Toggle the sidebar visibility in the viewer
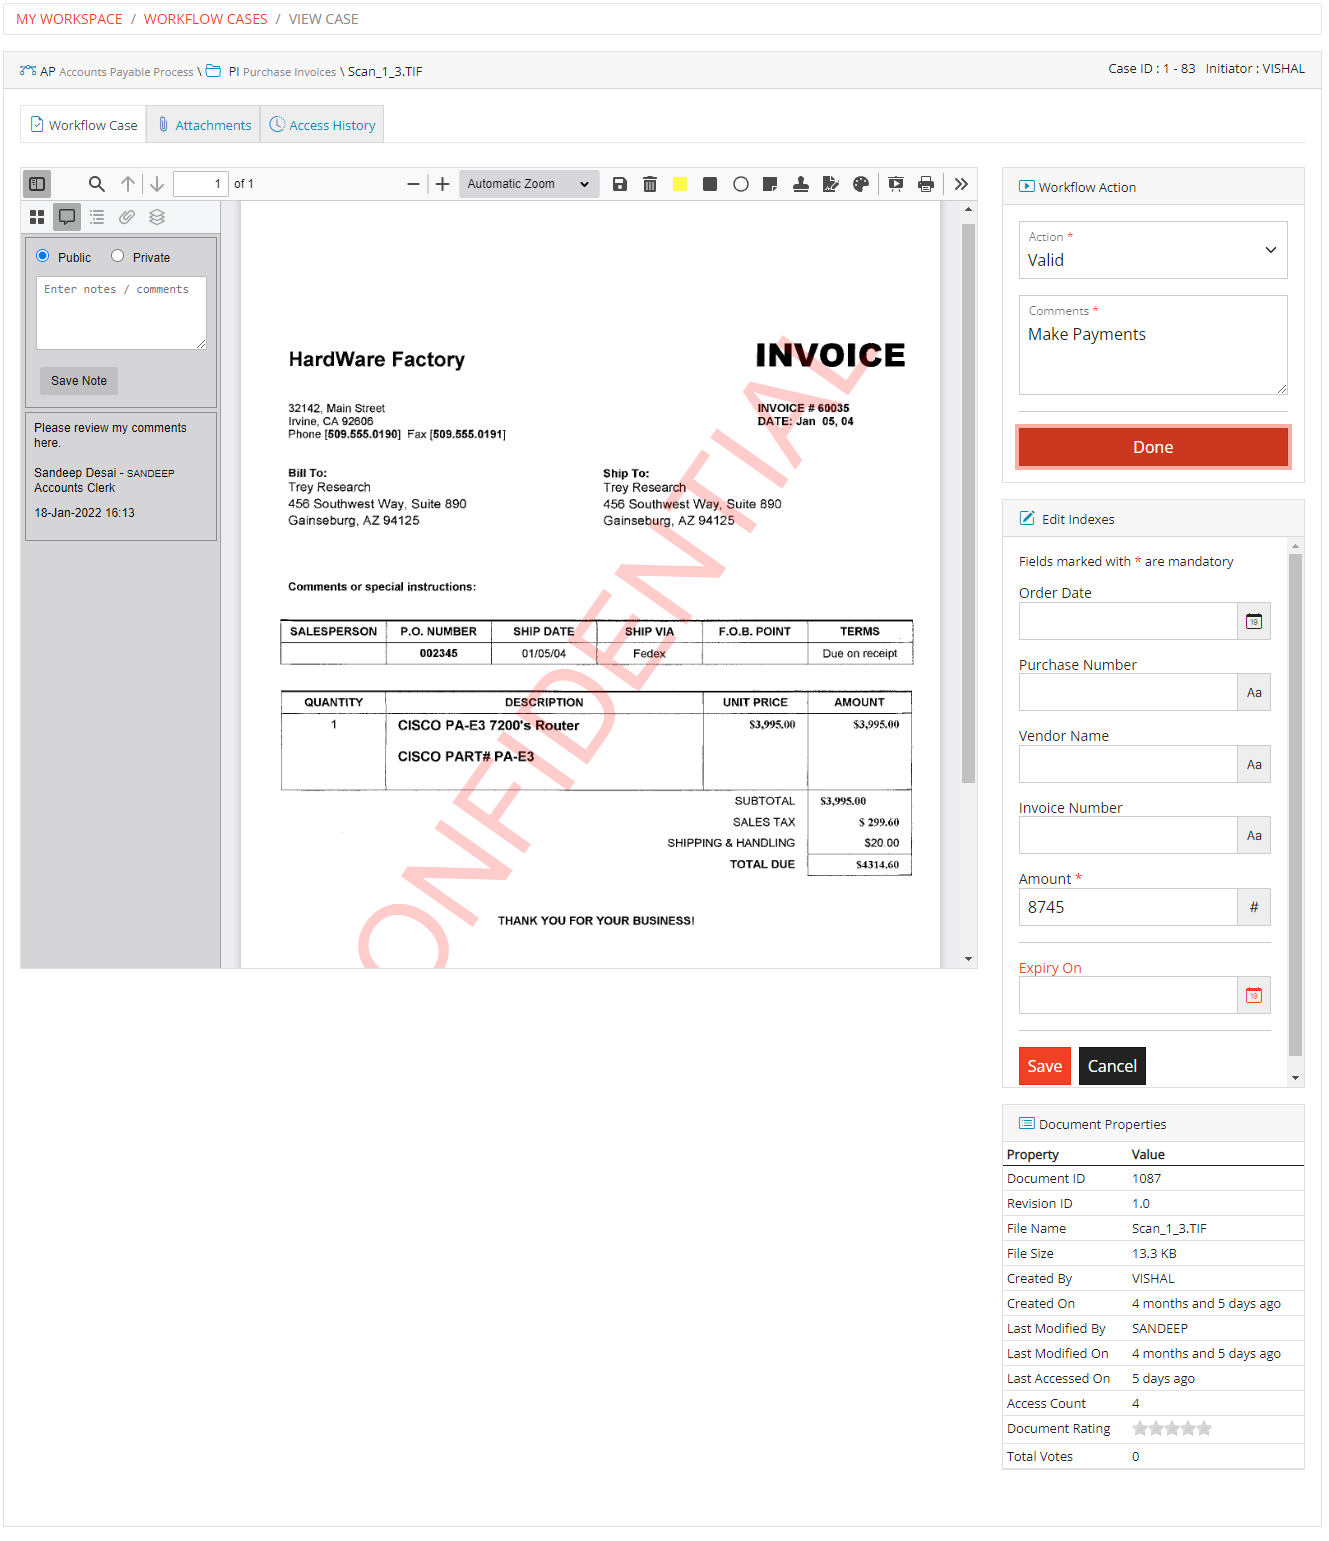The image size is (1329, 1541). (37, 183)
